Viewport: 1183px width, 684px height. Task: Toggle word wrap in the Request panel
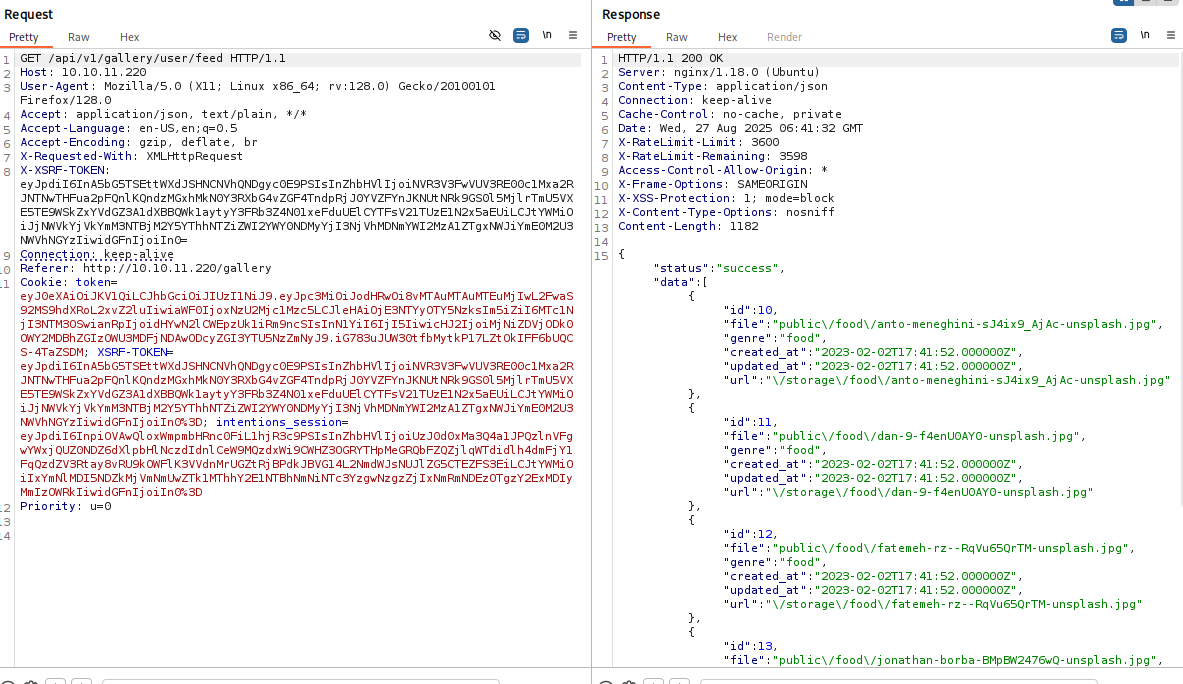click(x=521, y=35)
